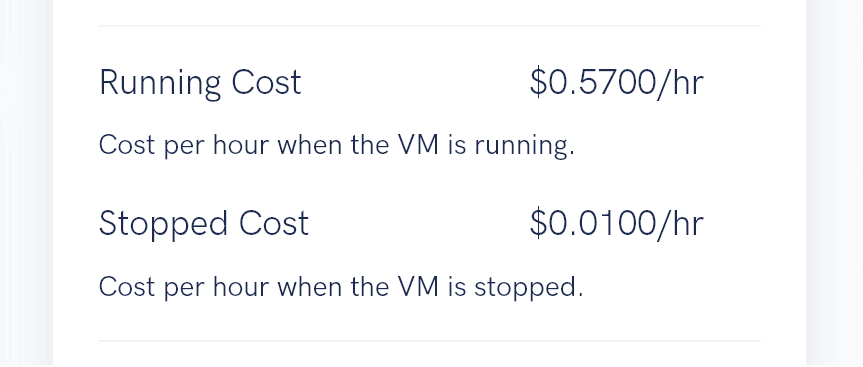The image size is (863, 367).
Task: Click the '/hr' suffix of the stopped cost
Action: (680, 223)
